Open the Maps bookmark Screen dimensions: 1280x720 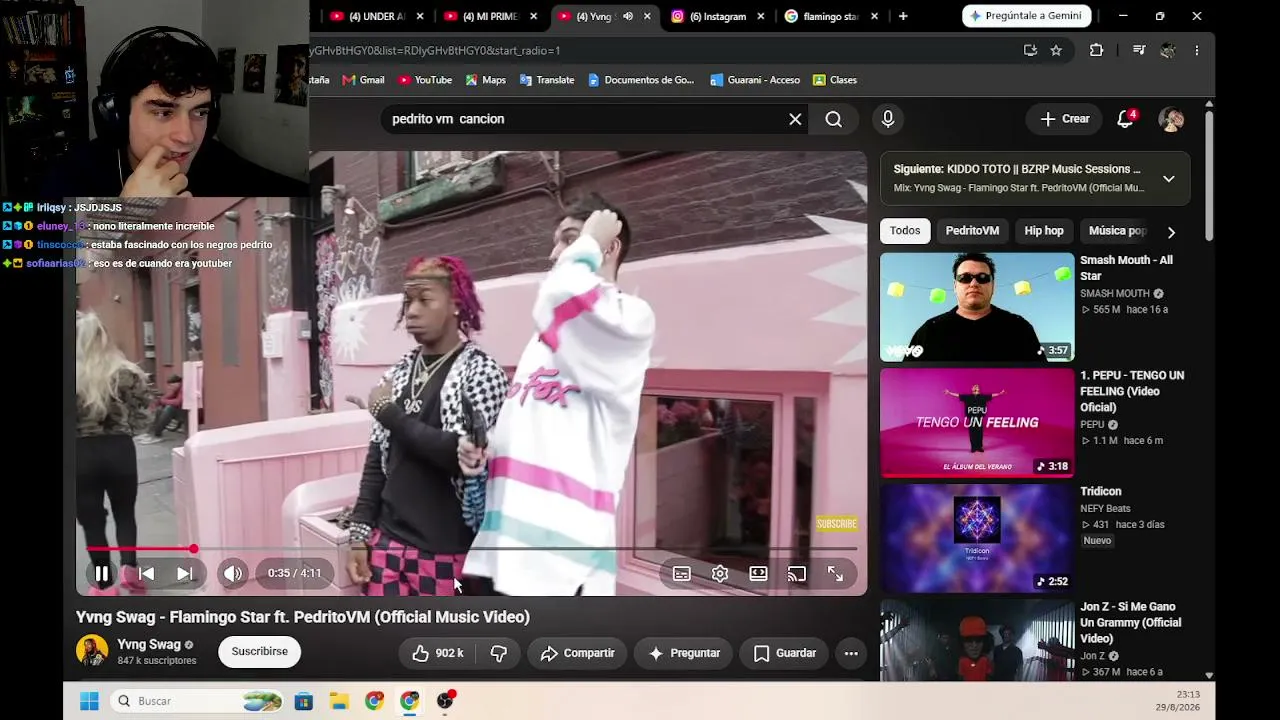(485, 80)
